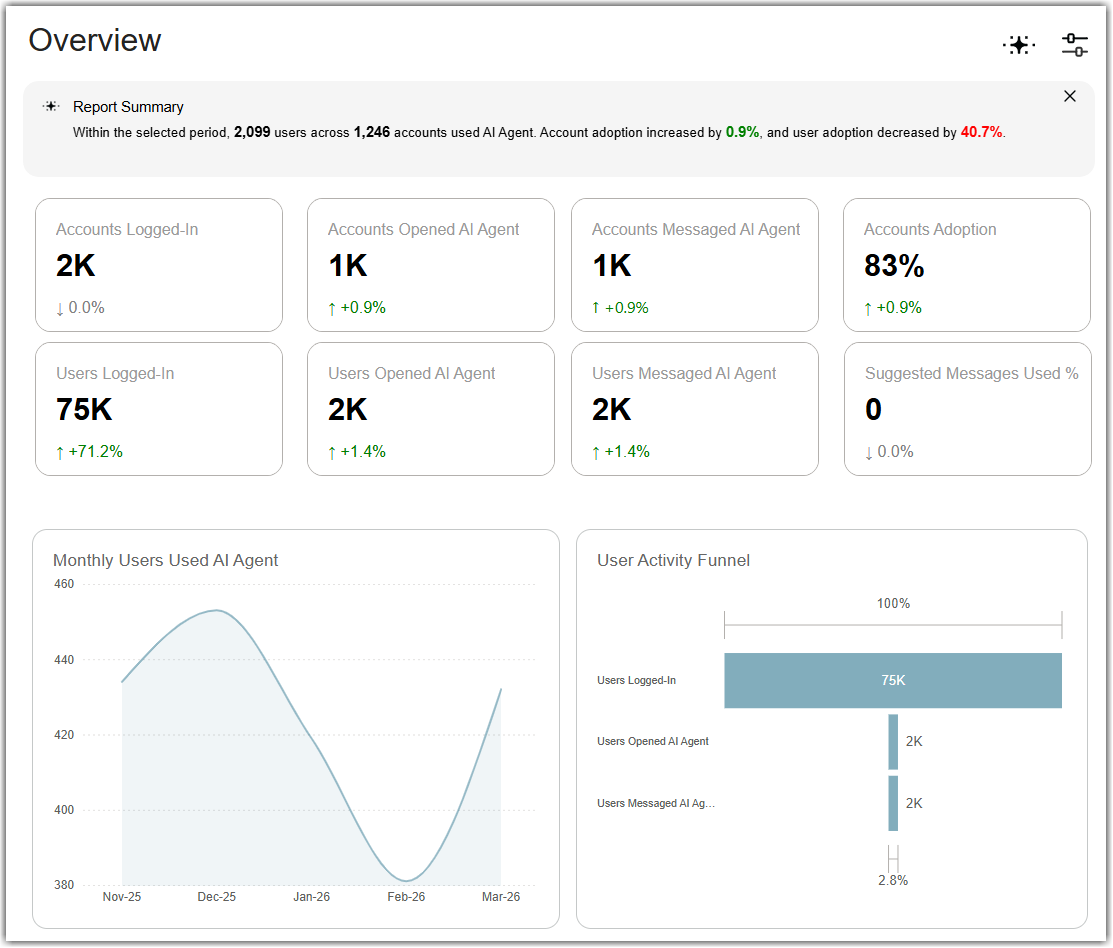Open the Users Opened AI Agent card
This screenshot has width=1113, height=948.
click(x=431, y=409)
